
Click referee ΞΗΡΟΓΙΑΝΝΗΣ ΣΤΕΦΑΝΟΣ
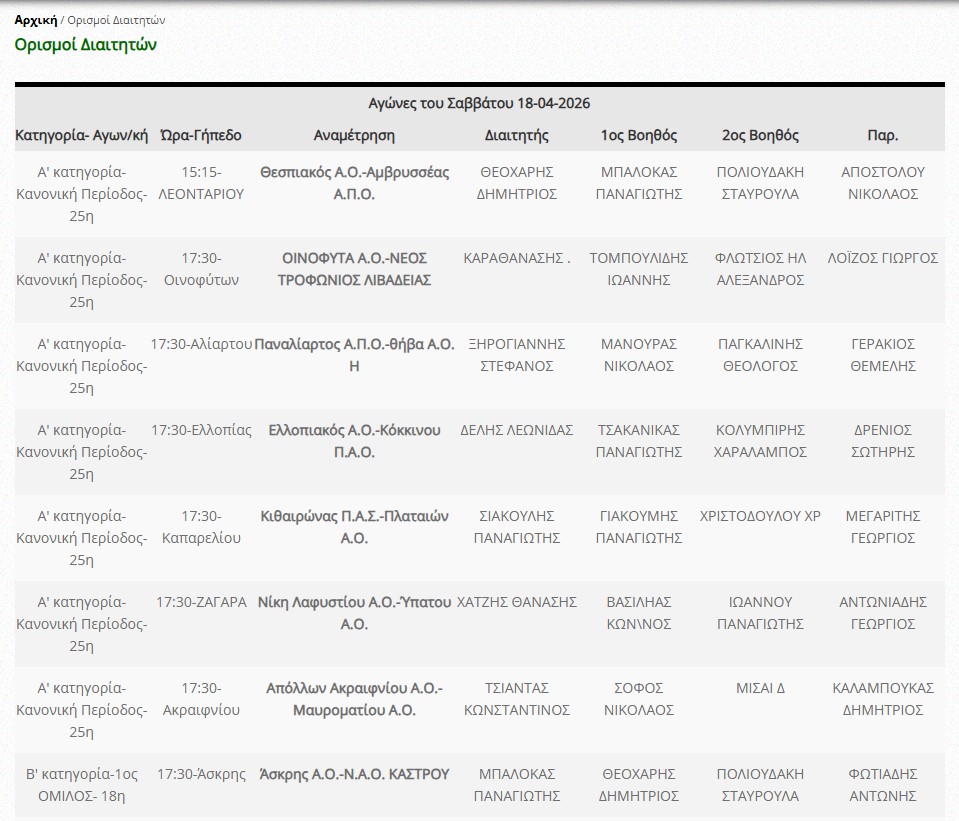point(516,355)
